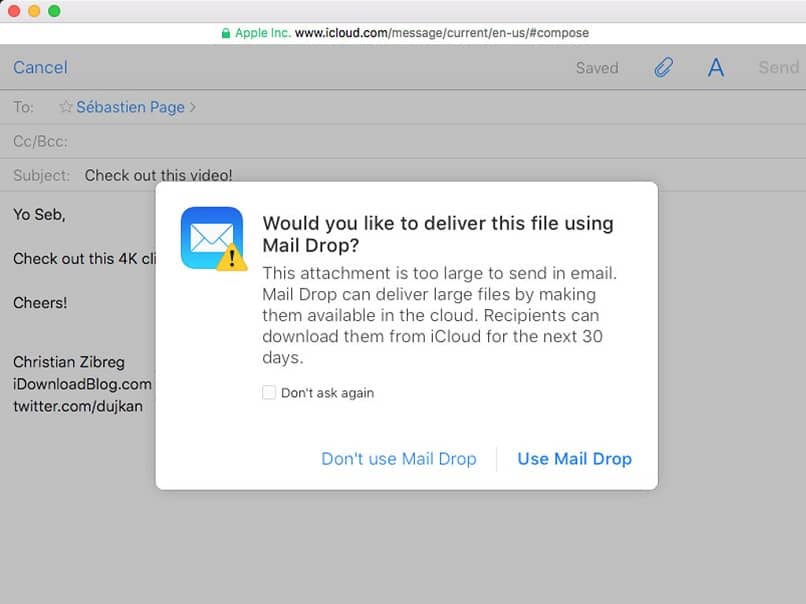This screenshot has width=806, height=604.
Task: Click into the Cc/Bcc field
Action: pos(403,141)
